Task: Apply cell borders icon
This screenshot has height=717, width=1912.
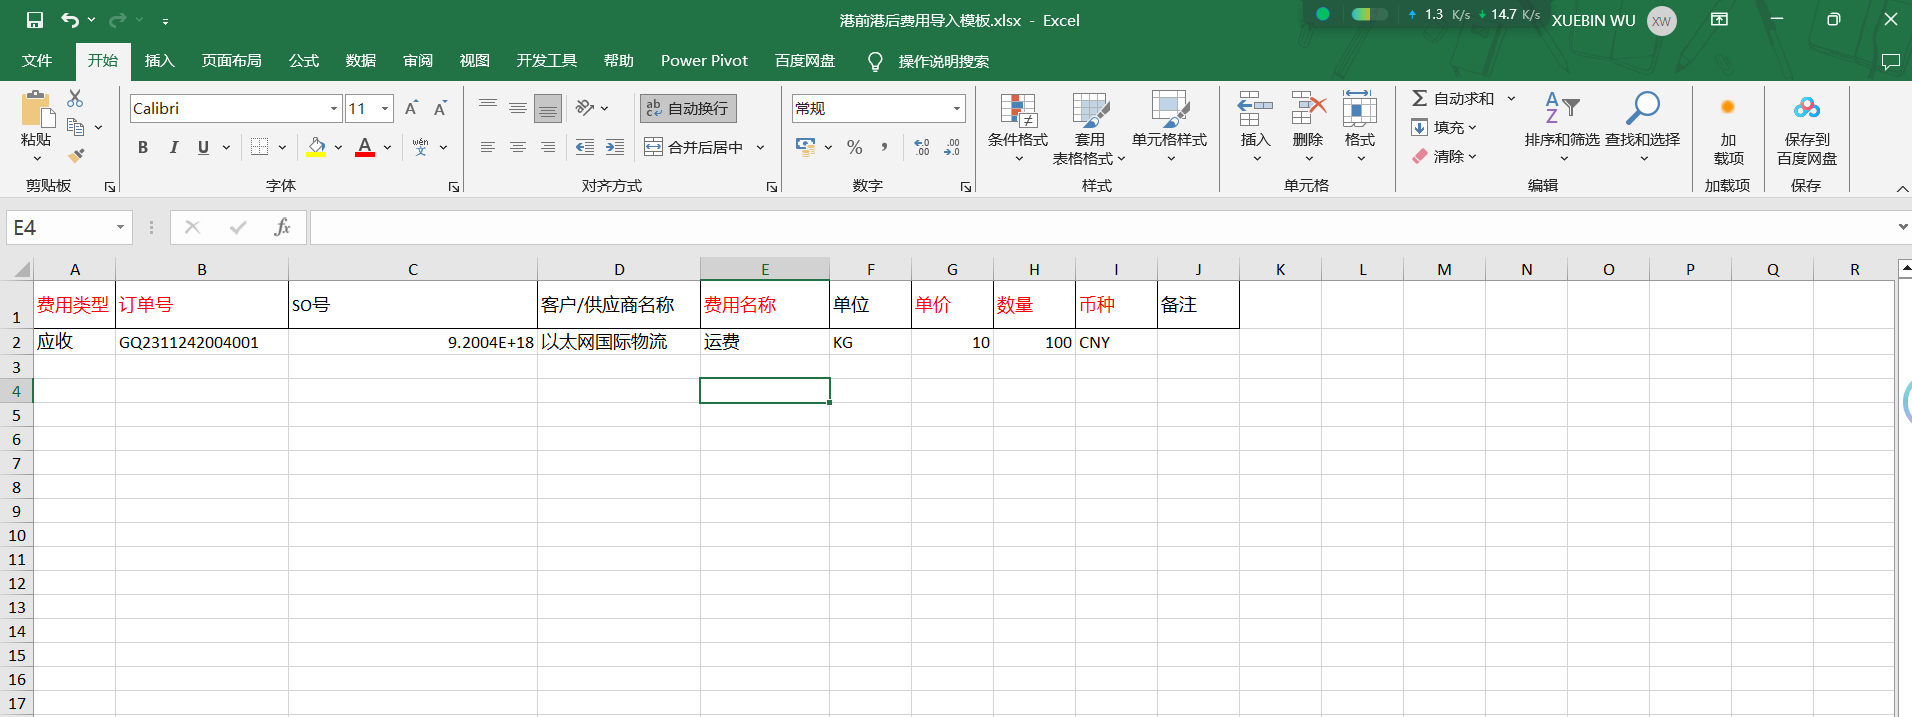Action: 259,147
